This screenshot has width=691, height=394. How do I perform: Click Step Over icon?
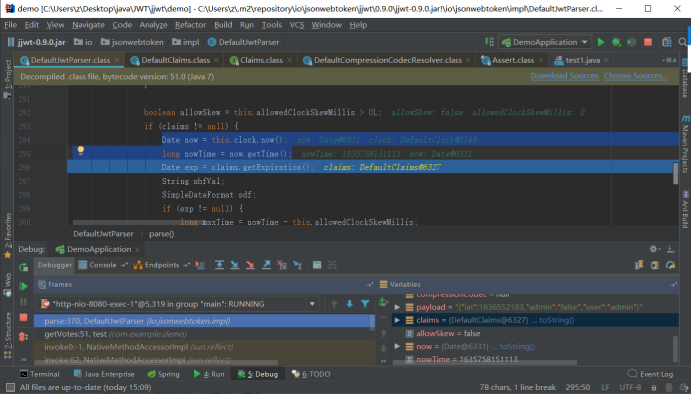(219, 265)
